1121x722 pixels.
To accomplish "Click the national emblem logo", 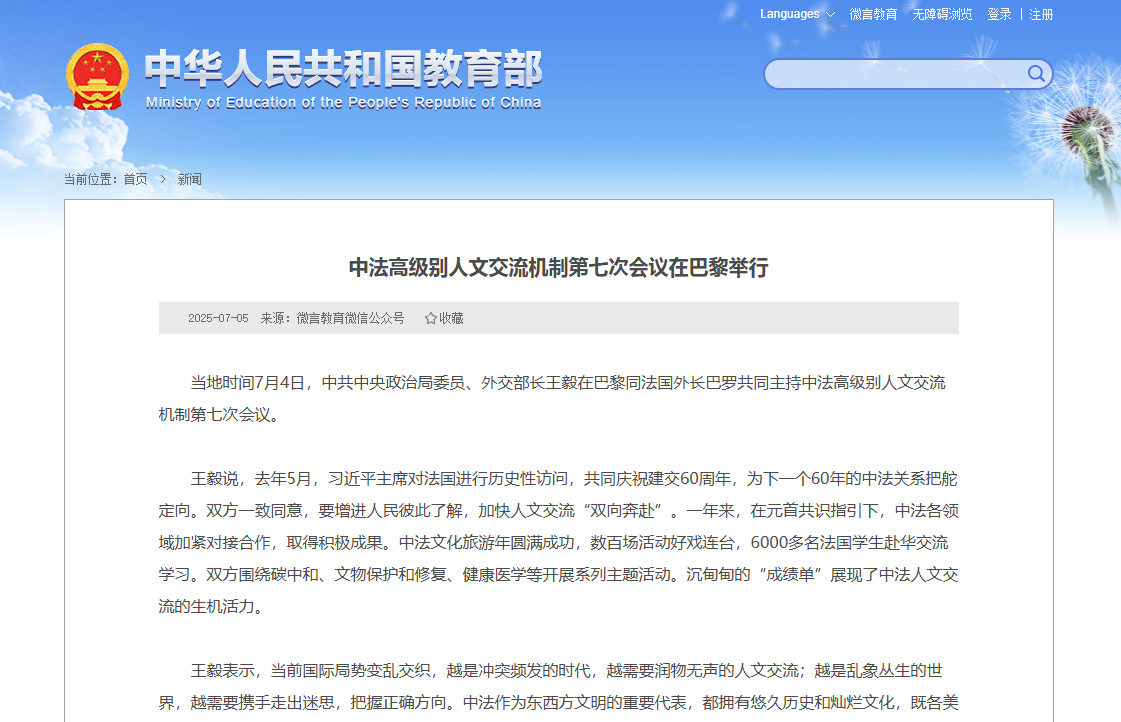I will 97,76.
